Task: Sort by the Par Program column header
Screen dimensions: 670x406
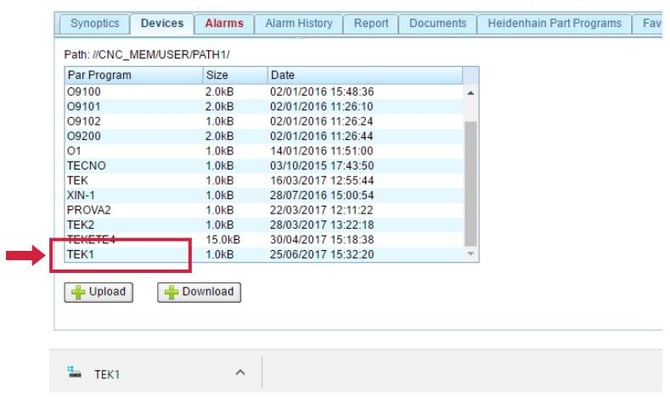Action: pos(134,75)
